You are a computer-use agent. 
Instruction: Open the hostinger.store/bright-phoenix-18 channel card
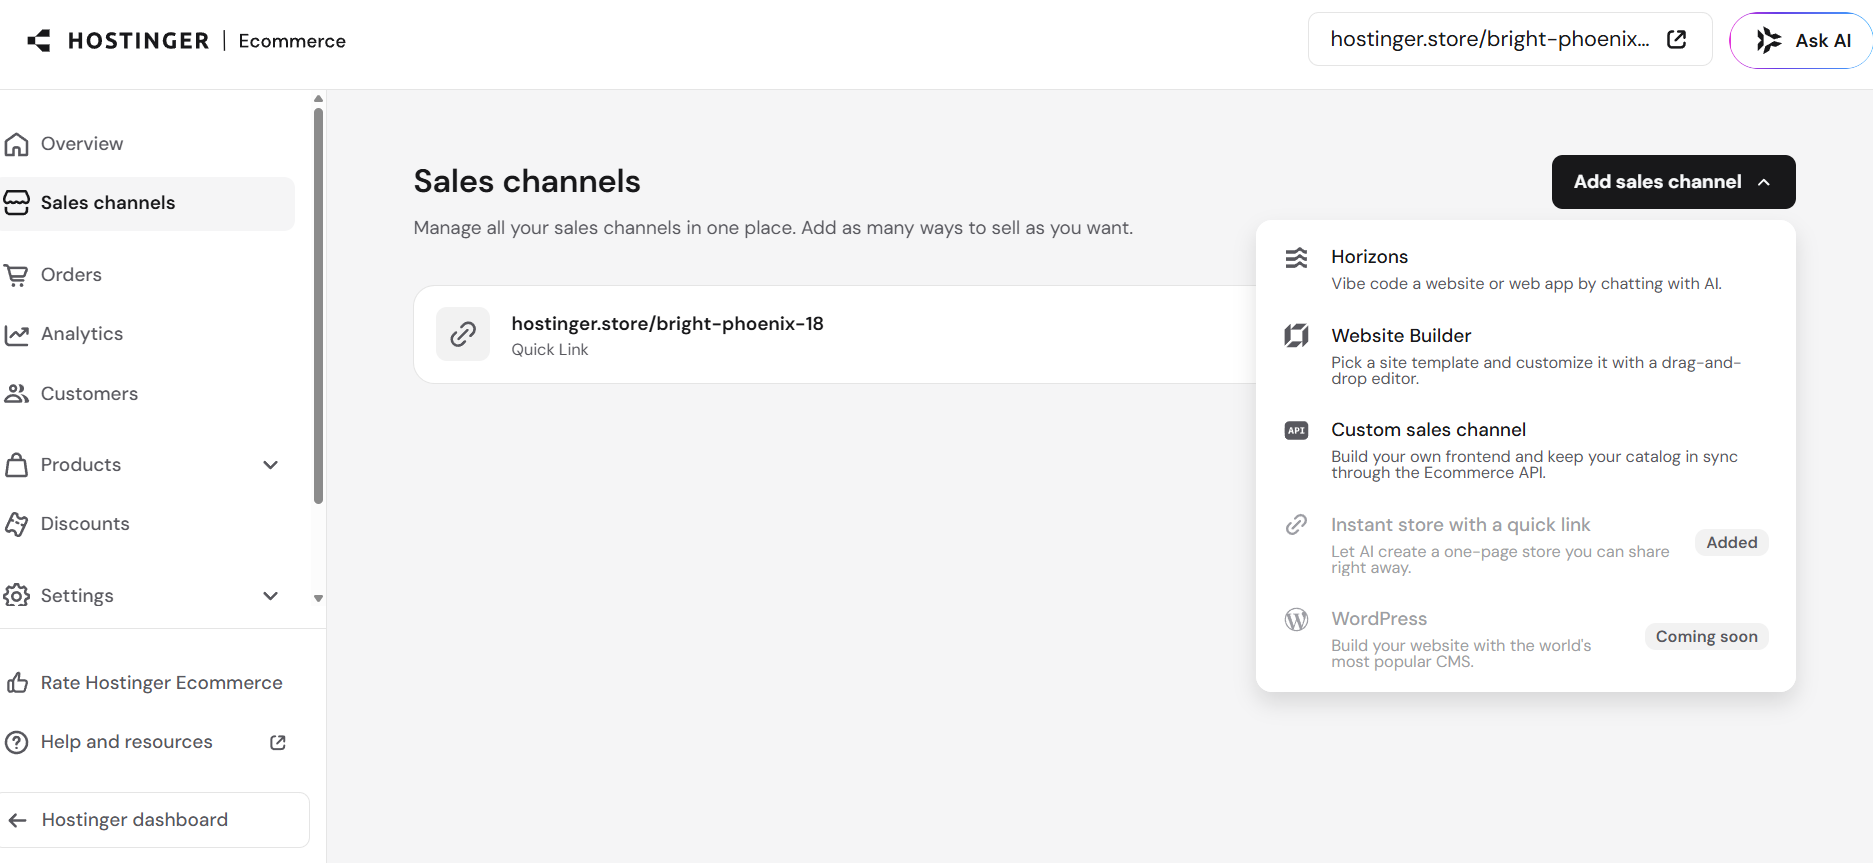point(835,334)
